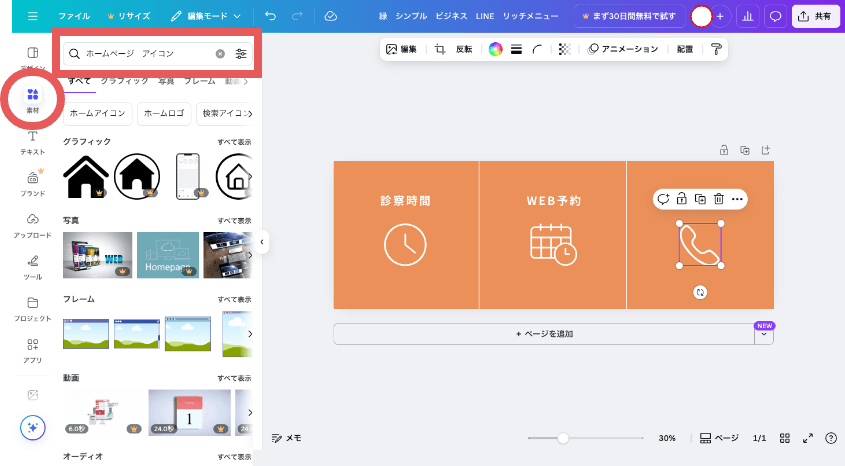Open the ファイル menu

[74, 17]
